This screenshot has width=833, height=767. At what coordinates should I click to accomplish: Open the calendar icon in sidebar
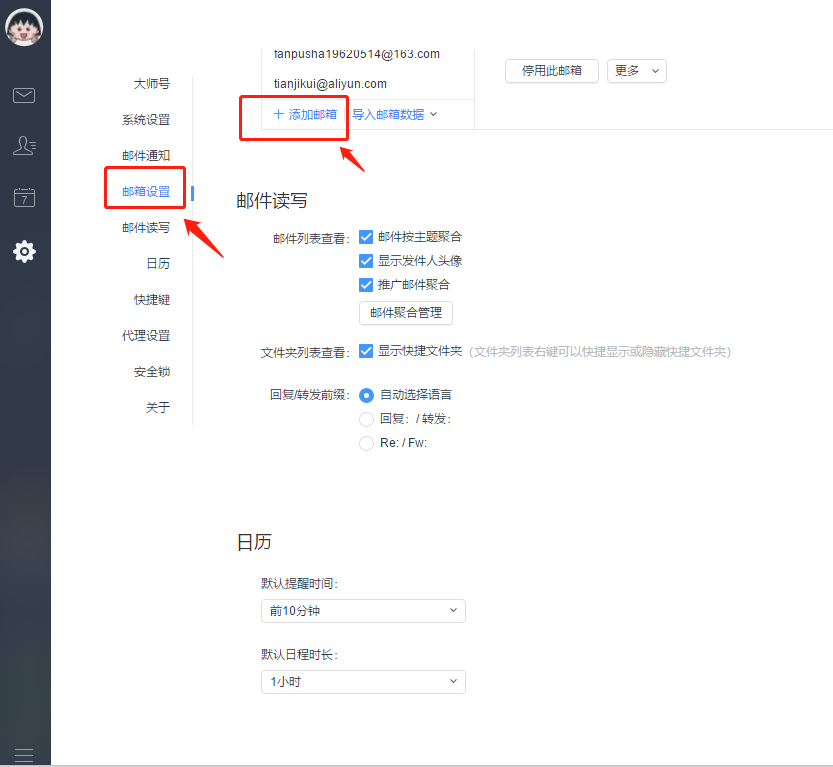[24, 197]
